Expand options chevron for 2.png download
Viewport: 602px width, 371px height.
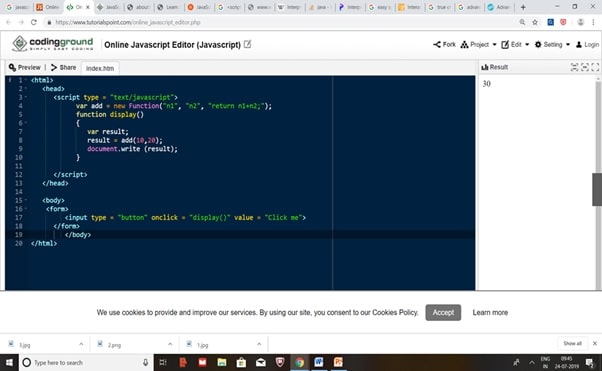click(x=170, y=344)
